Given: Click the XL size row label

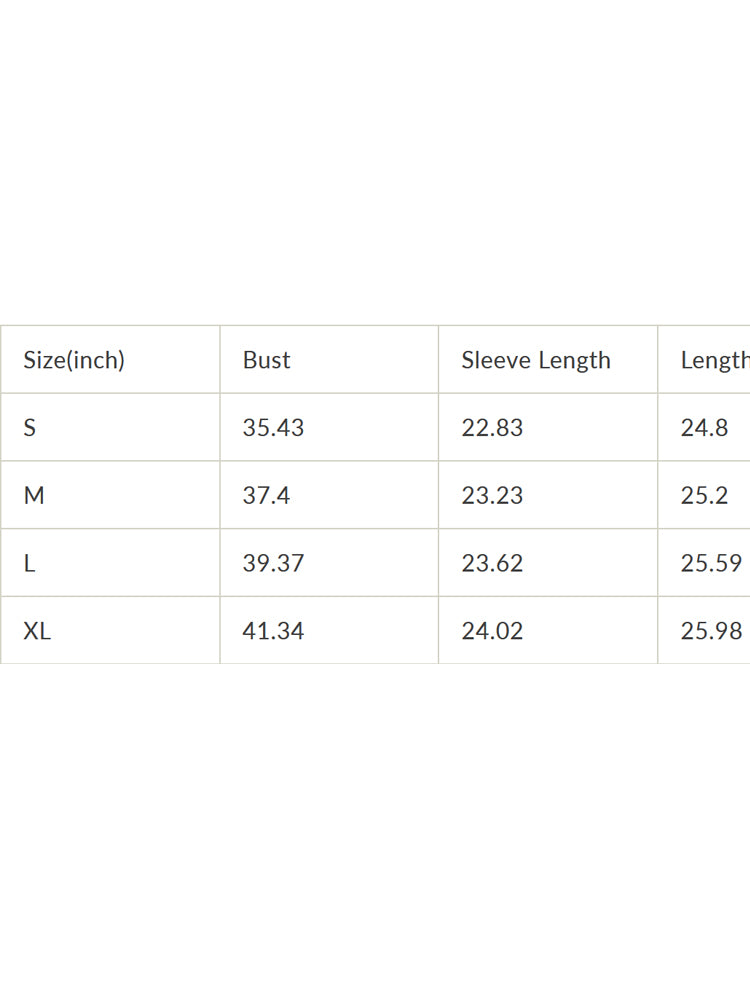Looking at the screenshot, I should (x=37, y=632).
